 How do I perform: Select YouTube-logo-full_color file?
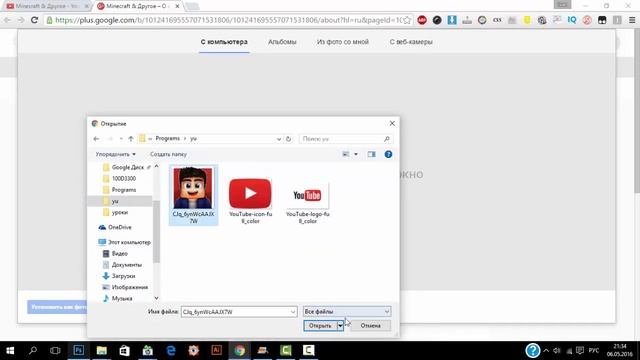(307, 202)
